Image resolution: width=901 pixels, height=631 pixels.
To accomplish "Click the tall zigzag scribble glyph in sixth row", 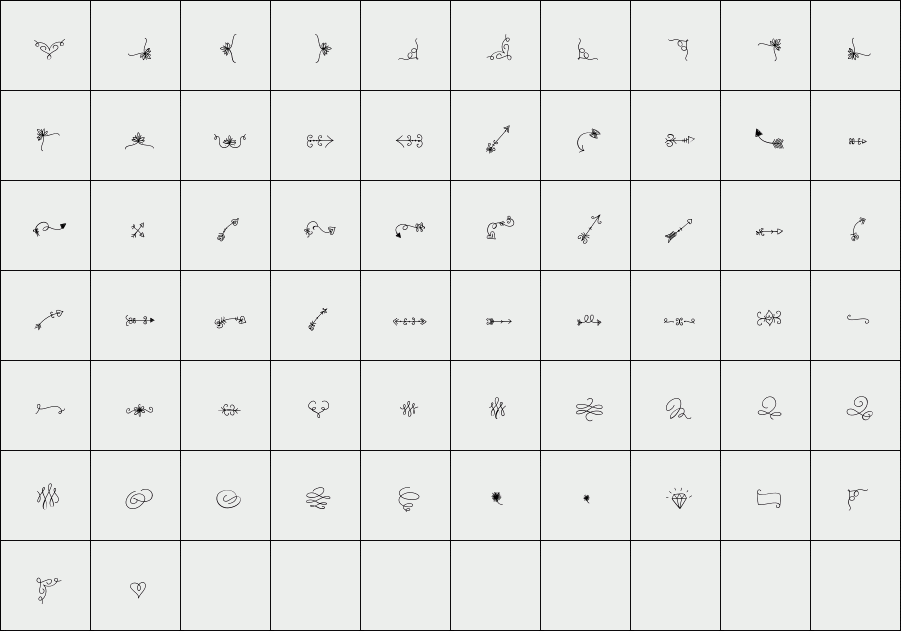I will [48, 497].
